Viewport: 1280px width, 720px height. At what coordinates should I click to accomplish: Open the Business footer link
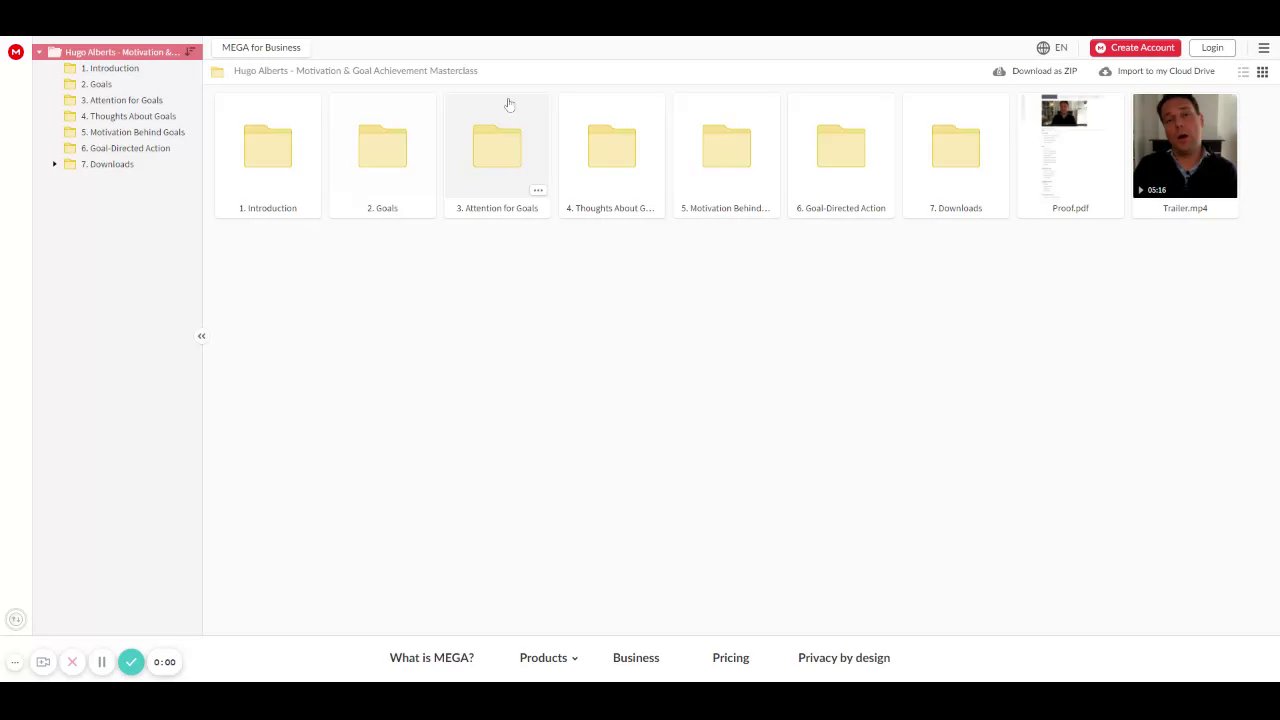coord(636,658)
